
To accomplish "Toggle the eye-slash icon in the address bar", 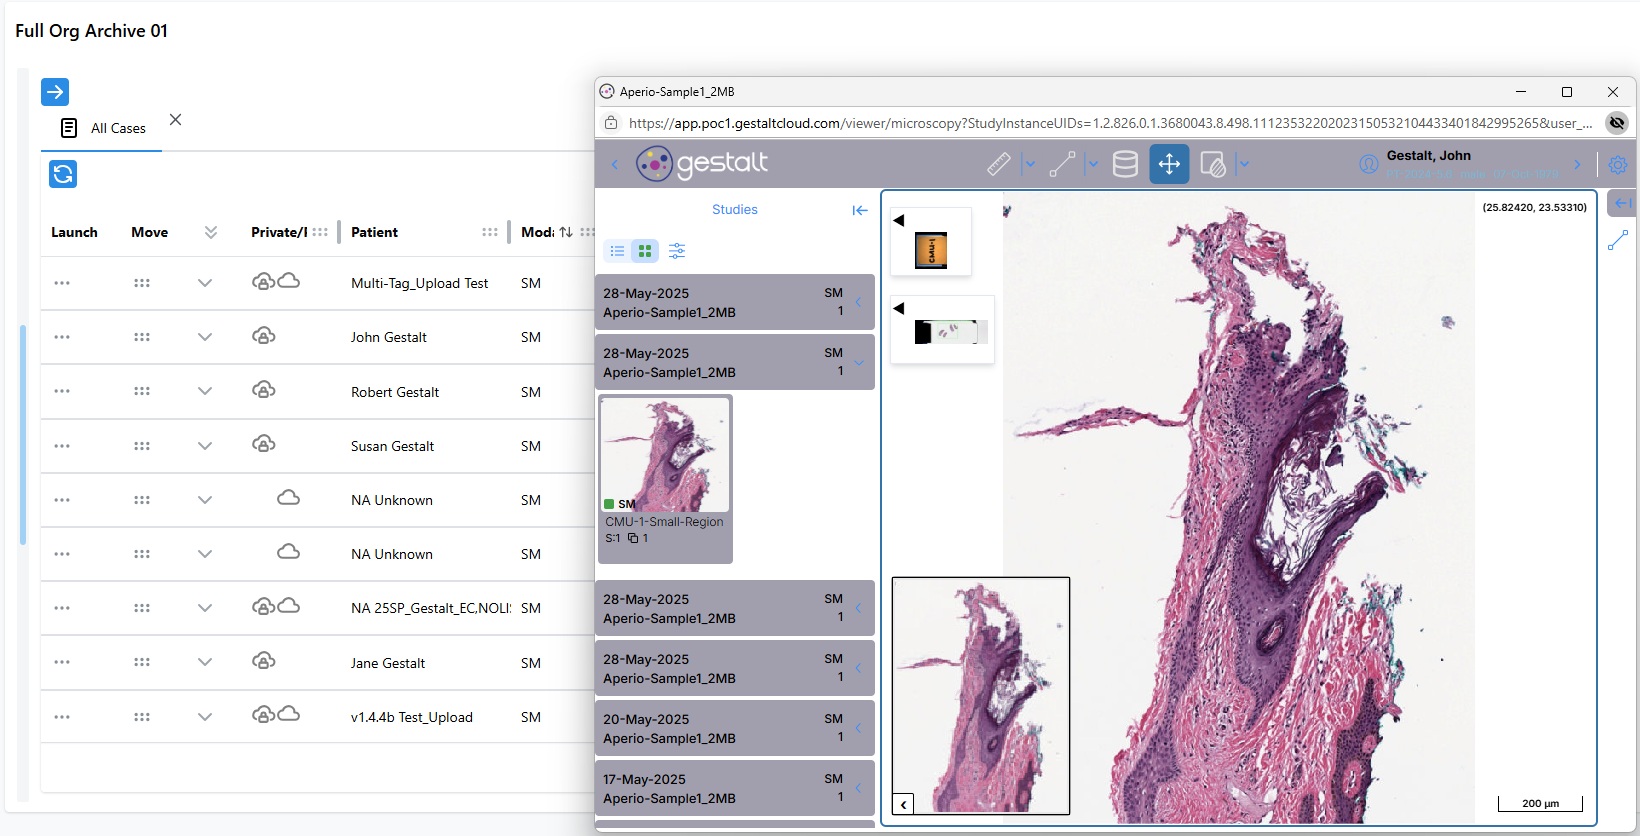I will (1616, 123).
